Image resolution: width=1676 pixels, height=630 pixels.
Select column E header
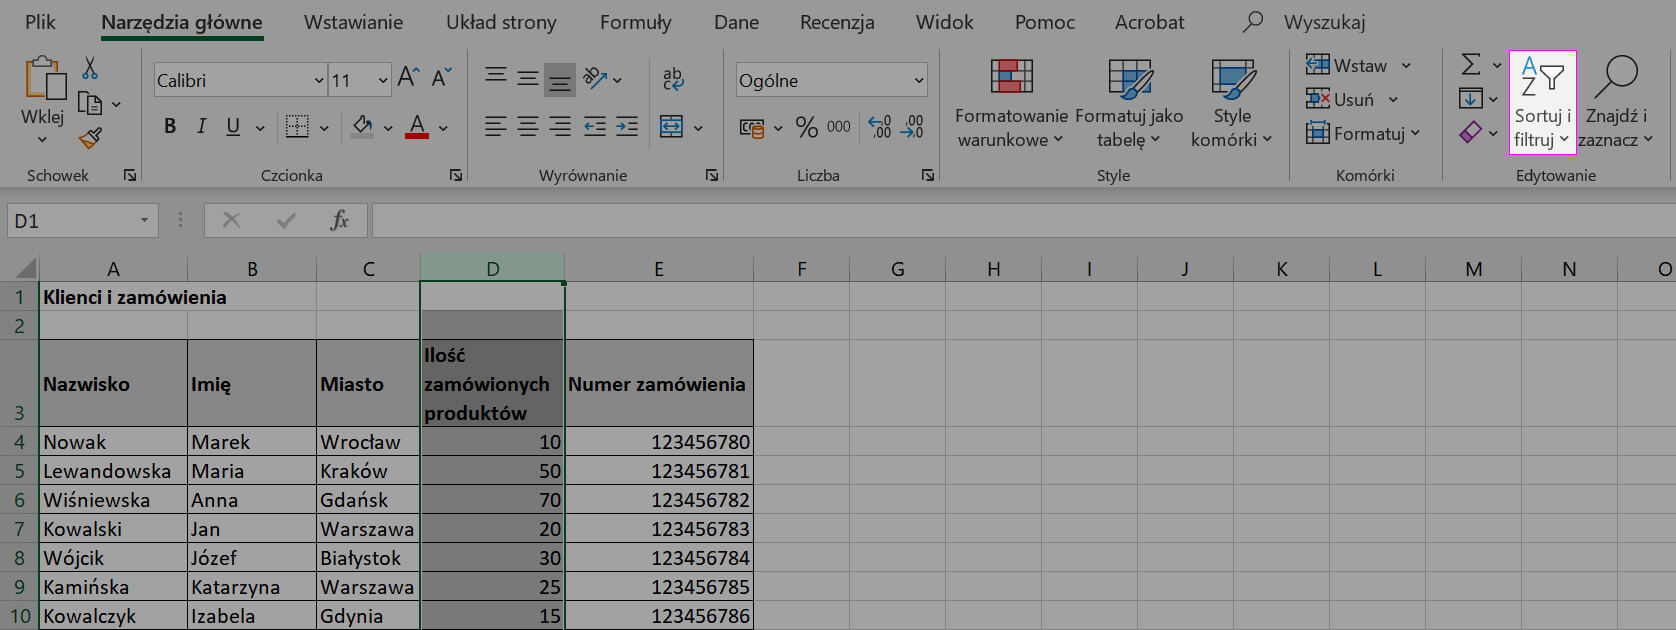(658, 268)
